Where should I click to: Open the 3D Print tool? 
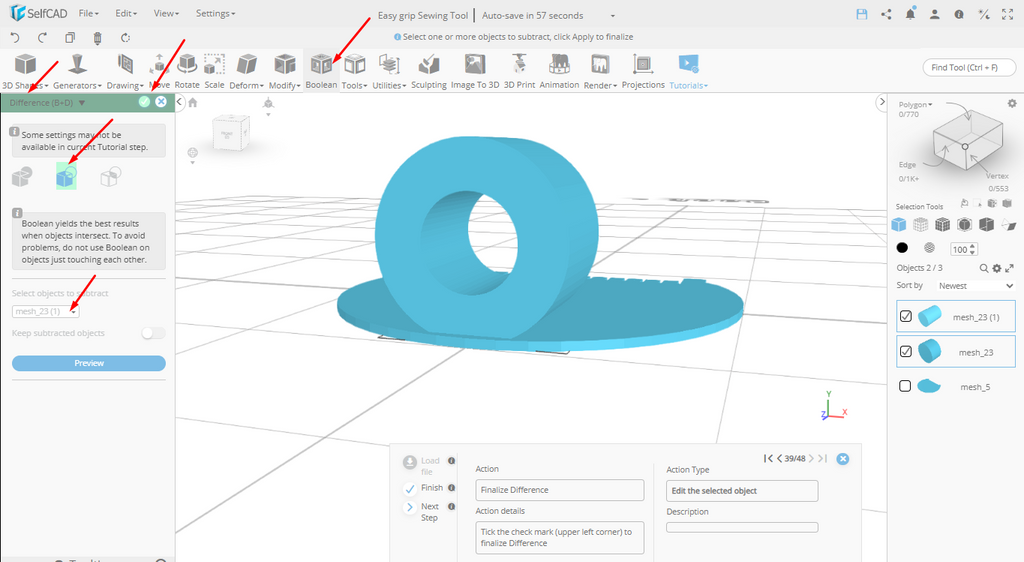519,72
